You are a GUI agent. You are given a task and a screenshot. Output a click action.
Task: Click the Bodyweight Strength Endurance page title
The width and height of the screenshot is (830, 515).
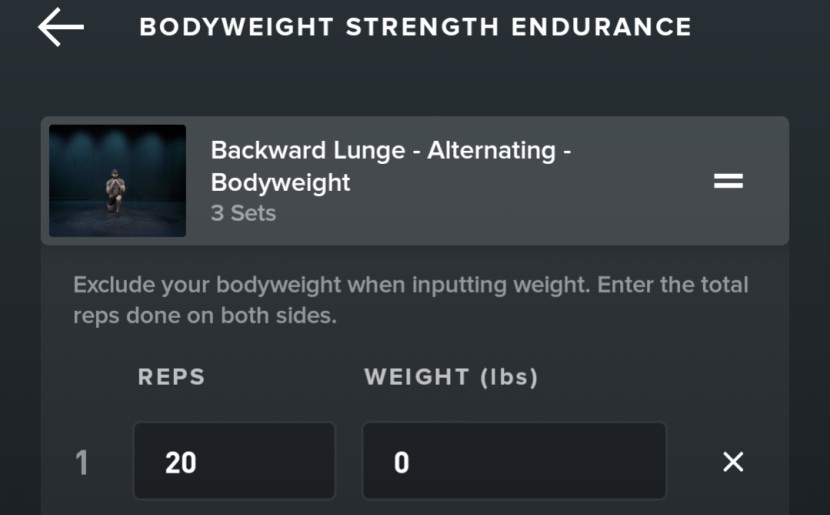pyautogui.click(x=415, y=27)
